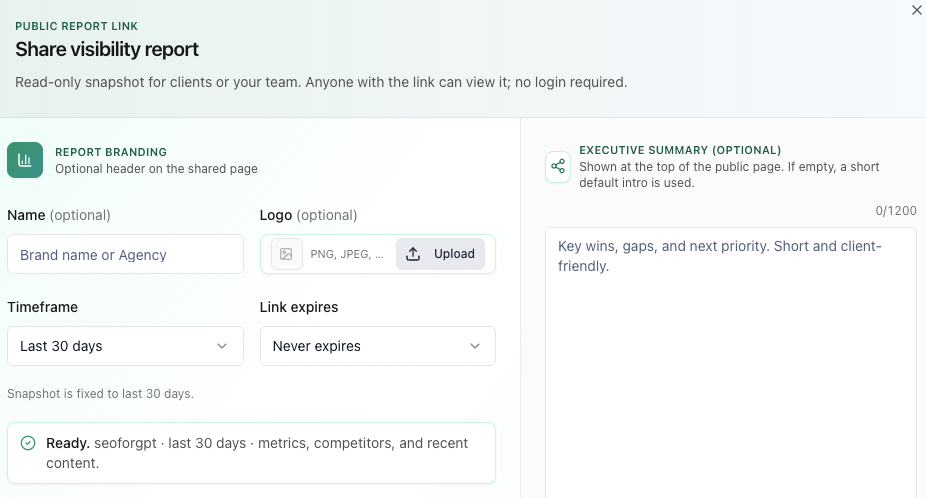Image resolution: width=926 pixels, height=498 pixels.
Task: Select the Ready status banner text
Action: pyautogui.click(x=257, y=453)
